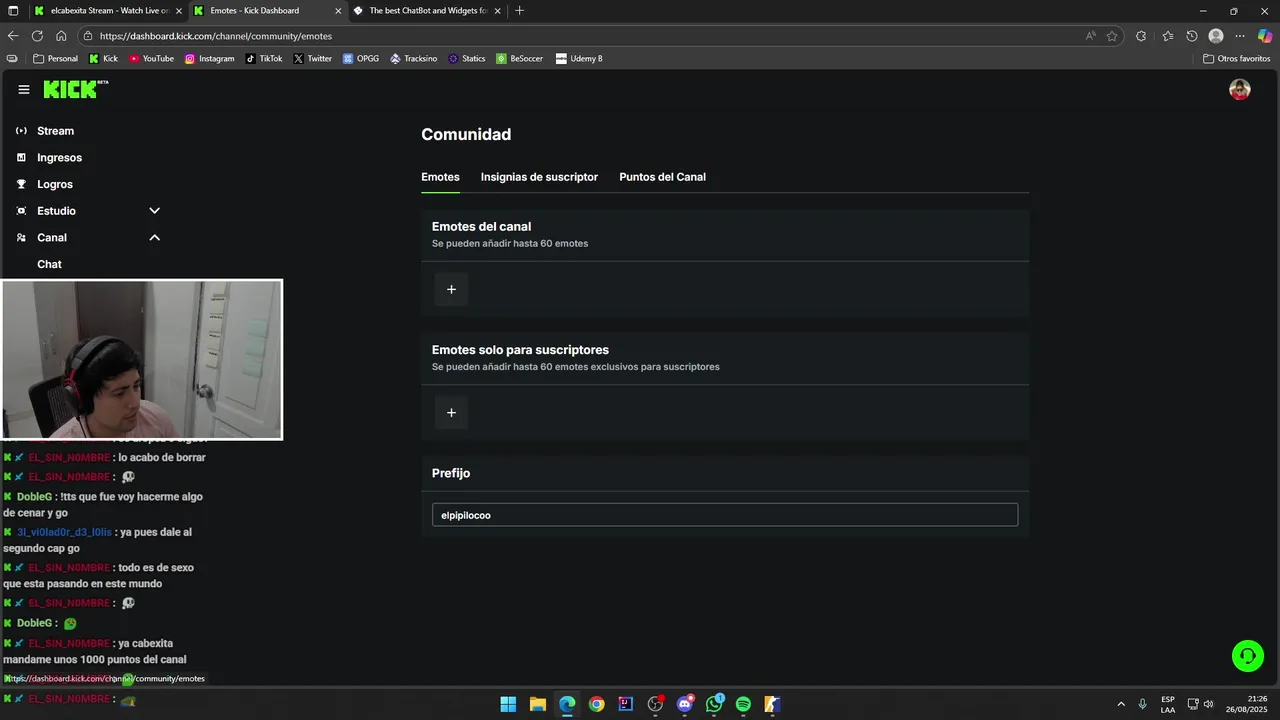This screenshot has height=720, width=1280.
Task: Switch to the elcabexita Stream browser tab
Action: [107, 10]
